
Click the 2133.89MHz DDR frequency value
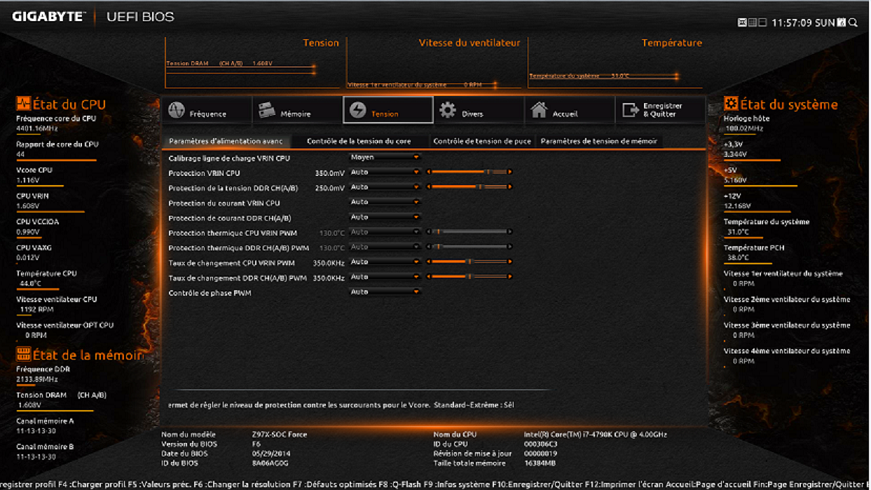(37, 379)
